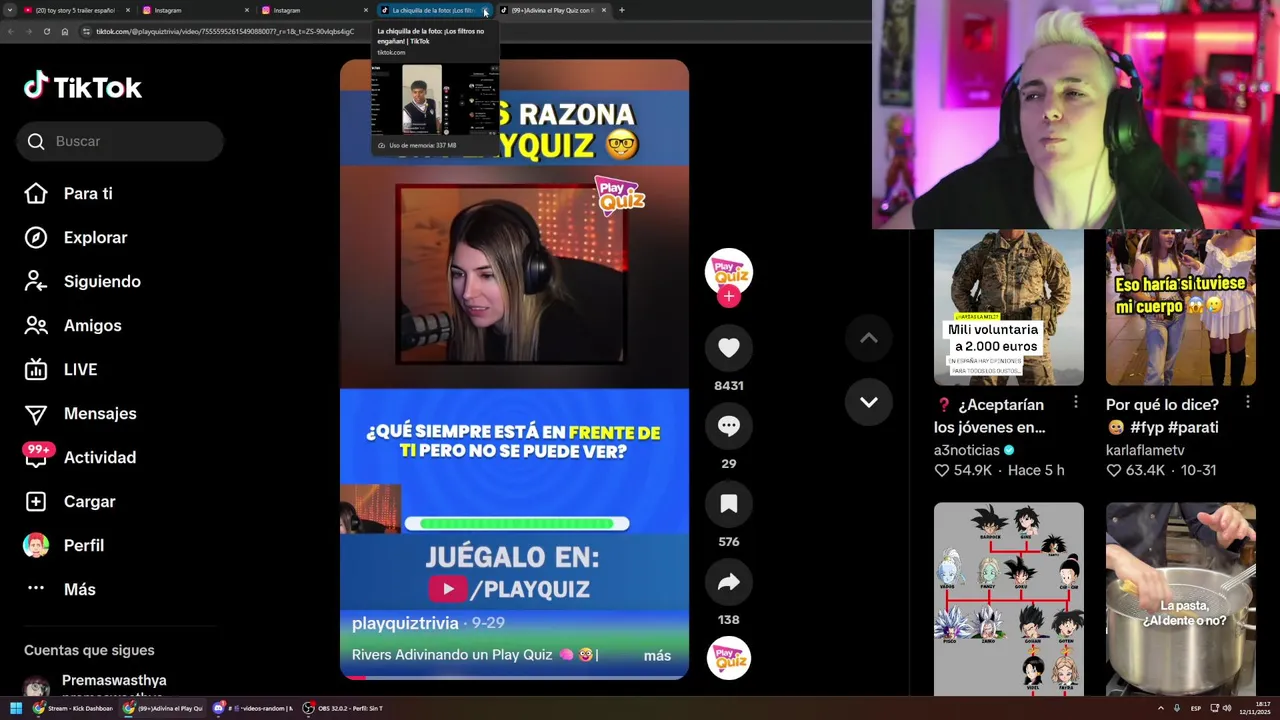Open a3noticias Mili voluntaria video thumbnail
This screenshot has width=1280, height=720.
(x=1008, y=307)
